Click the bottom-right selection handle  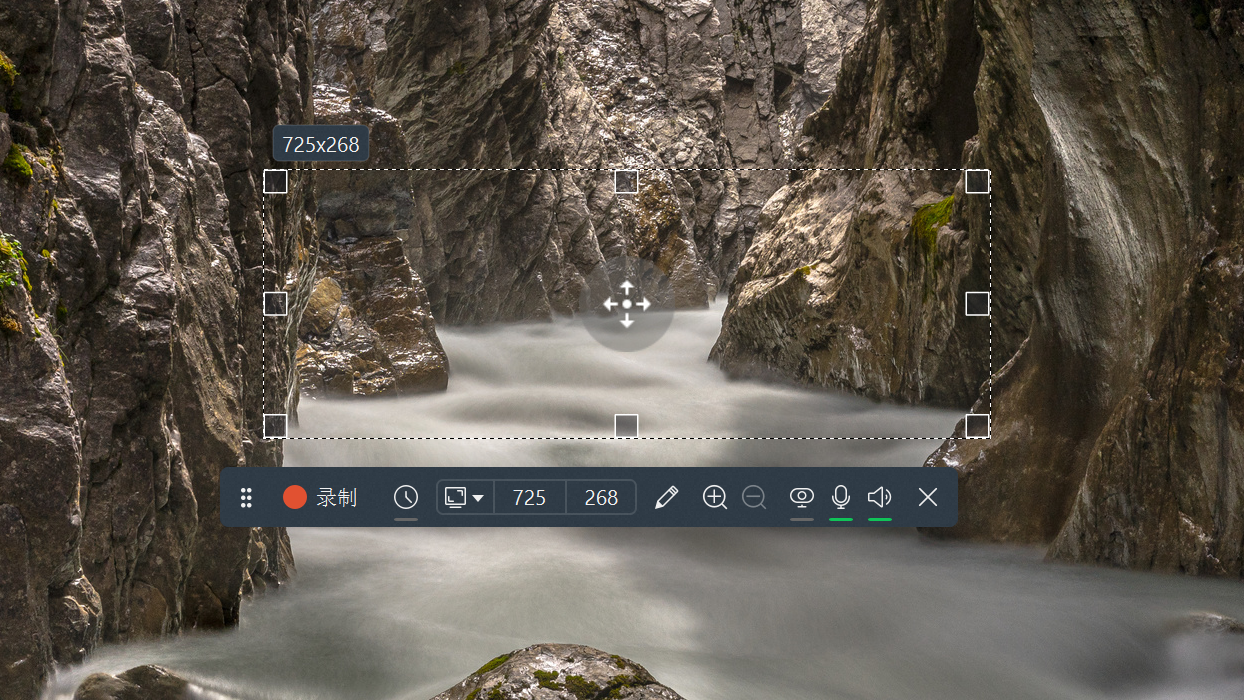click(x=977, y=426)
